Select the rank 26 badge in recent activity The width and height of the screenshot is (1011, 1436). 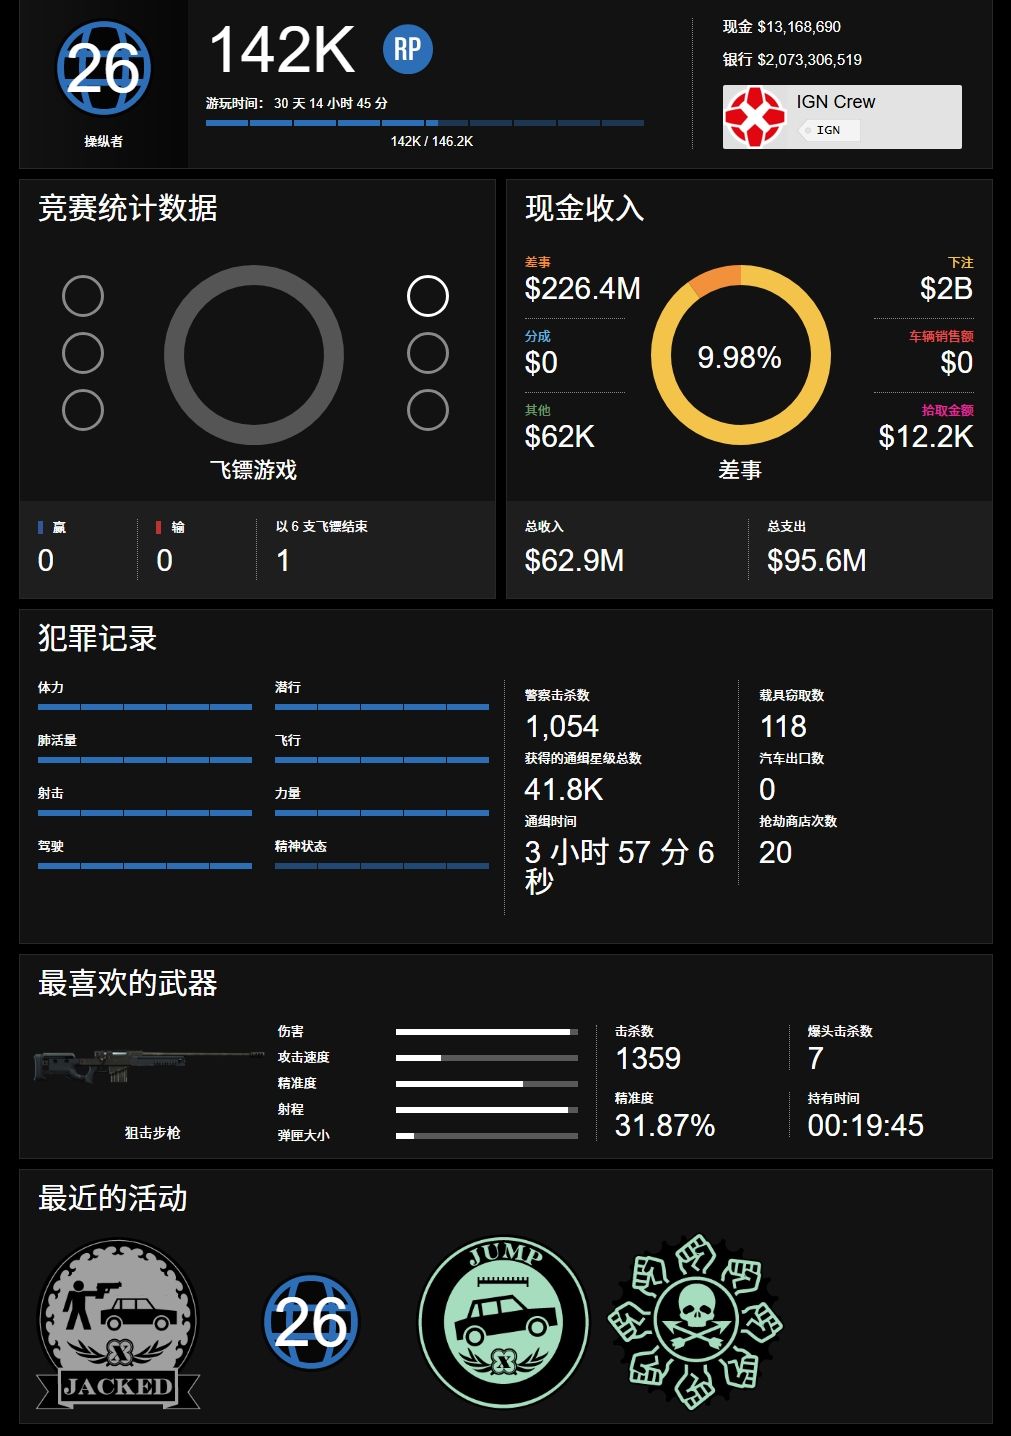point(311,1321)
